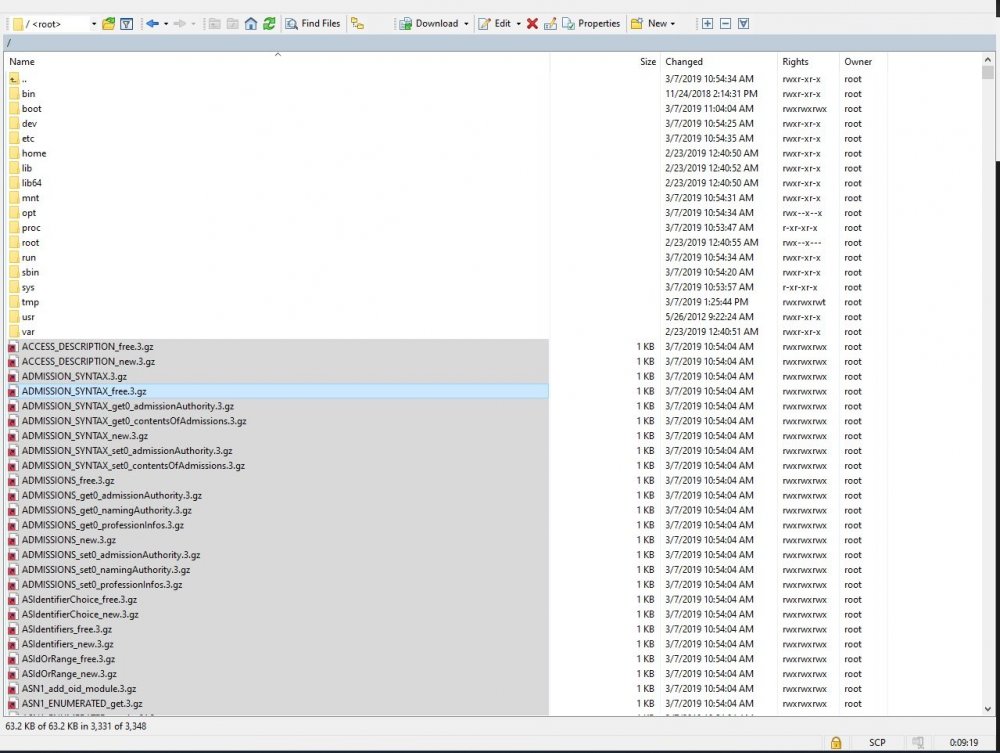Select the usr folder
The height and width of the screenshot is (753, 1000).
click(28, 317)
